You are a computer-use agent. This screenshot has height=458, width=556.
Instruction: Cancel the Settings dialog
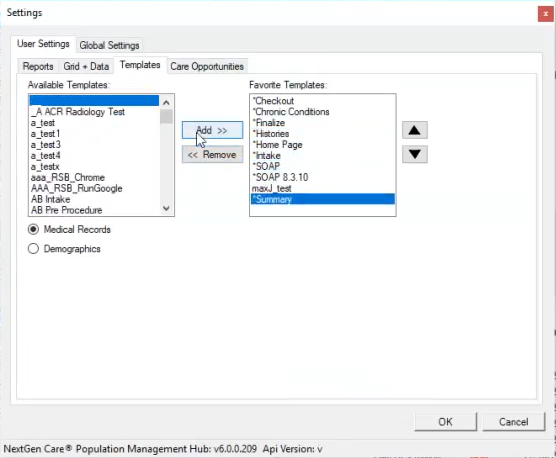tap(513, 422)
